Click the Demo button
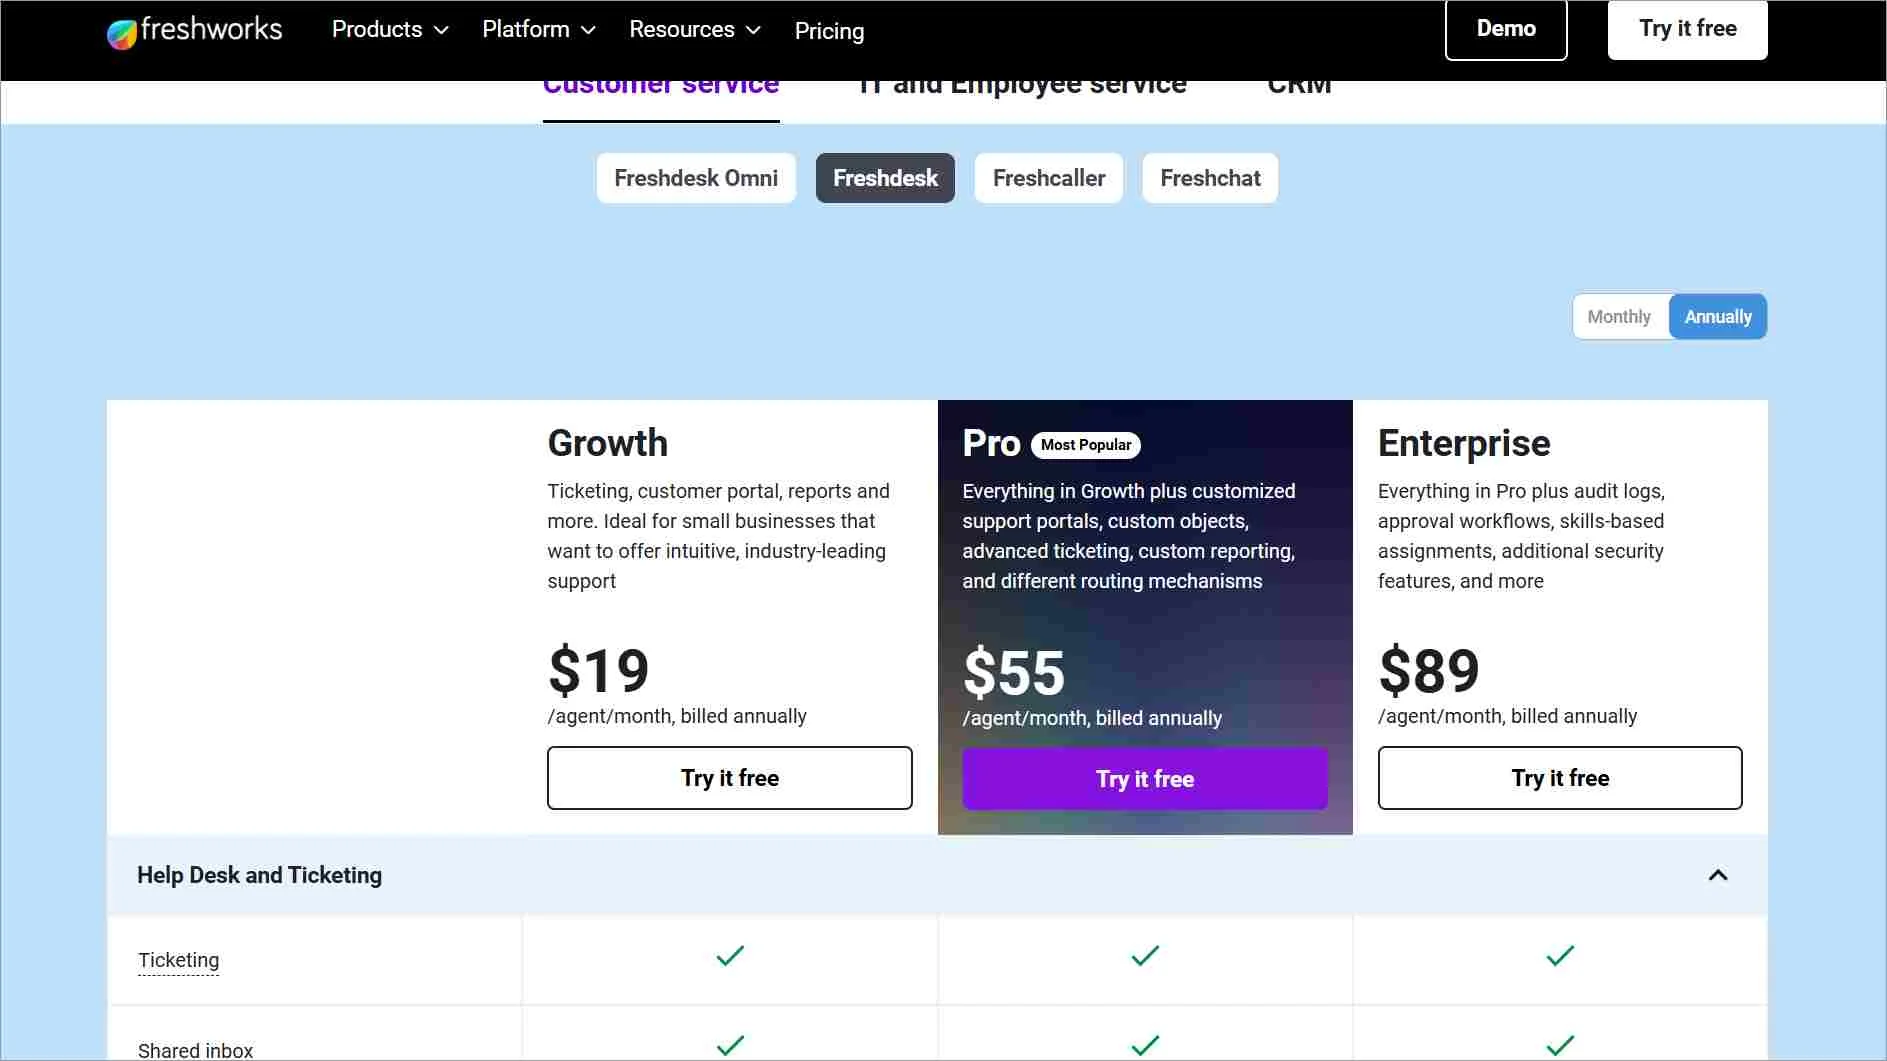The height and width of the screenshot is (1061, 1887). (x=1506, y=29)
